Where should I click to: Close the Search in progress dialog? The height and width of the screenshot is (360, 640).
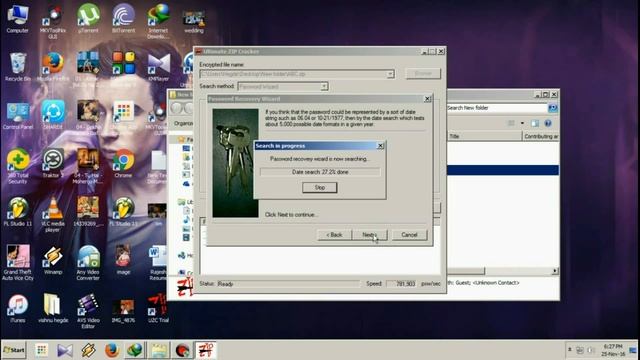(x=380, y=146)
